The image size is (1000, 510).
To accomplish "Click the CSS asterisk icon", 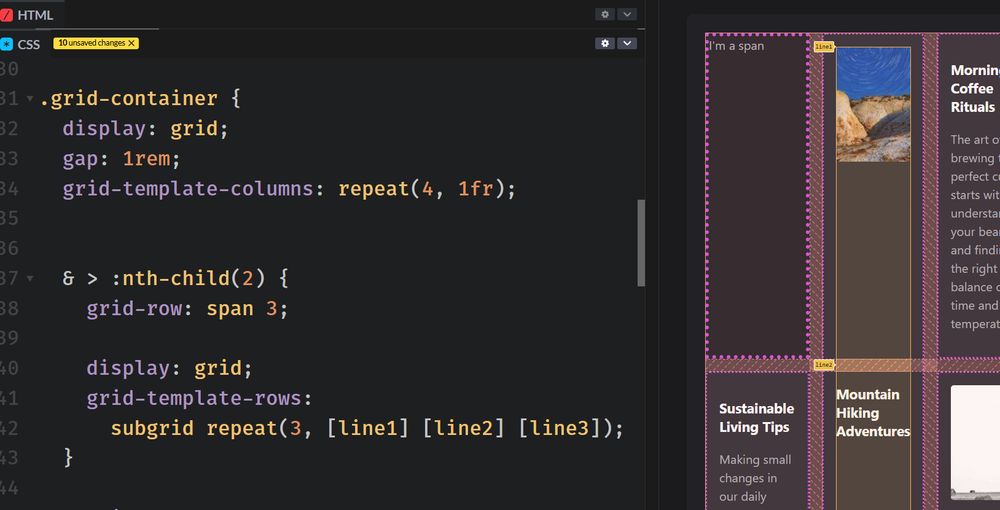I will click(x=6, y=44).
